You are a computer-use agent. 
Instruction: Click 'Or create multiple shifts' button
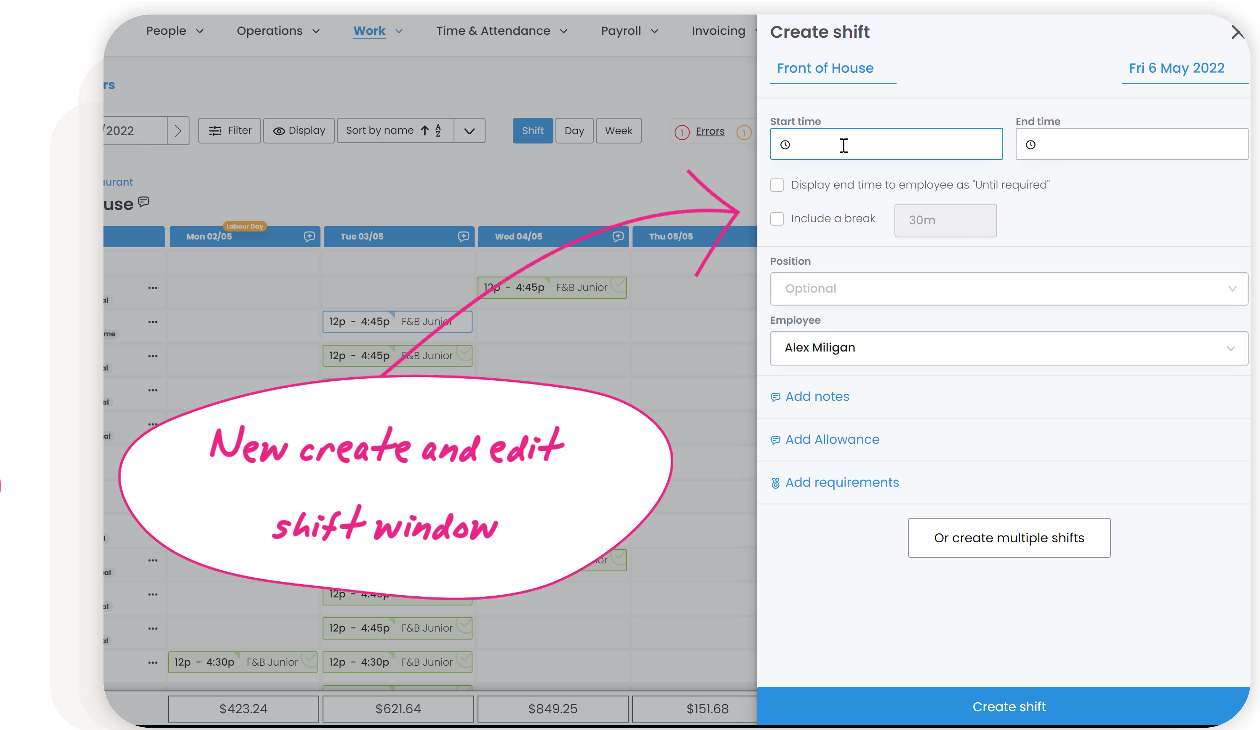click(1009, 538)
